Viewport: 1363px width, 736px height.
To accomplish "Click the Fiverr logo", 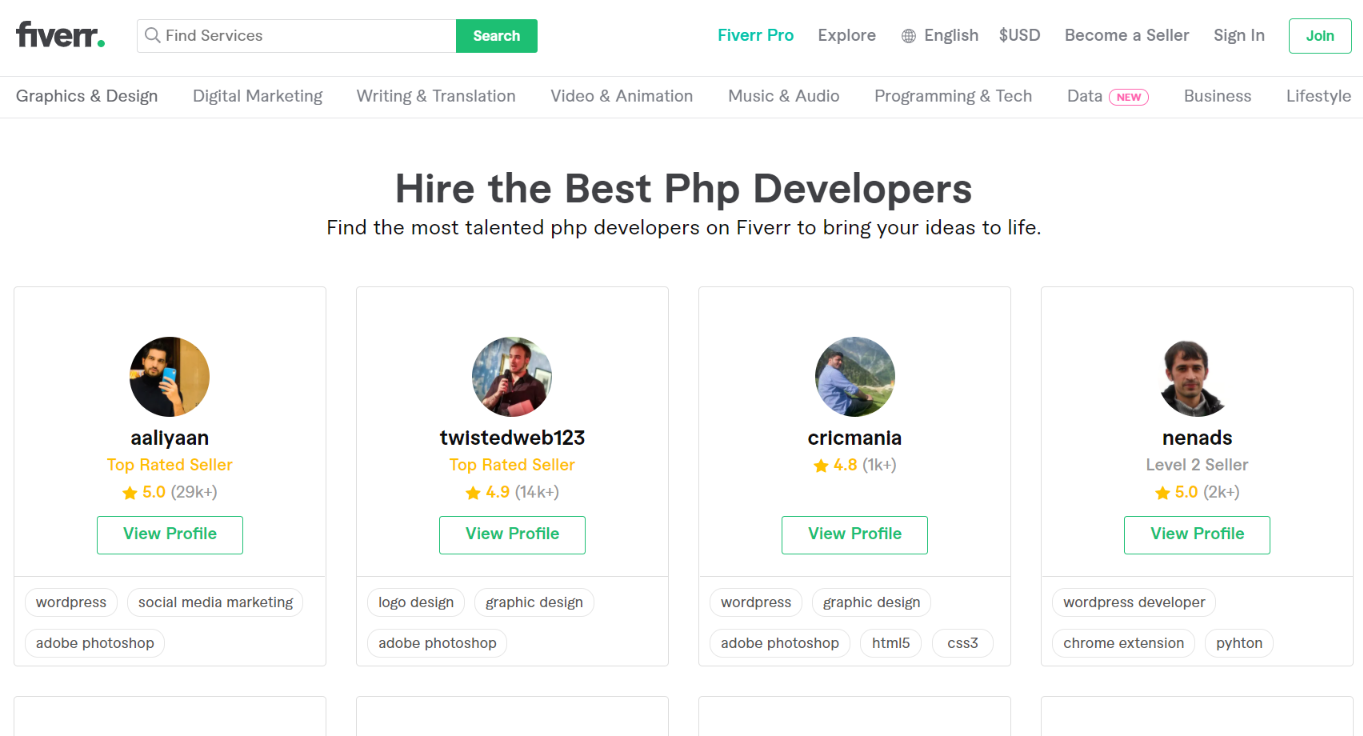I will point(60,35).
